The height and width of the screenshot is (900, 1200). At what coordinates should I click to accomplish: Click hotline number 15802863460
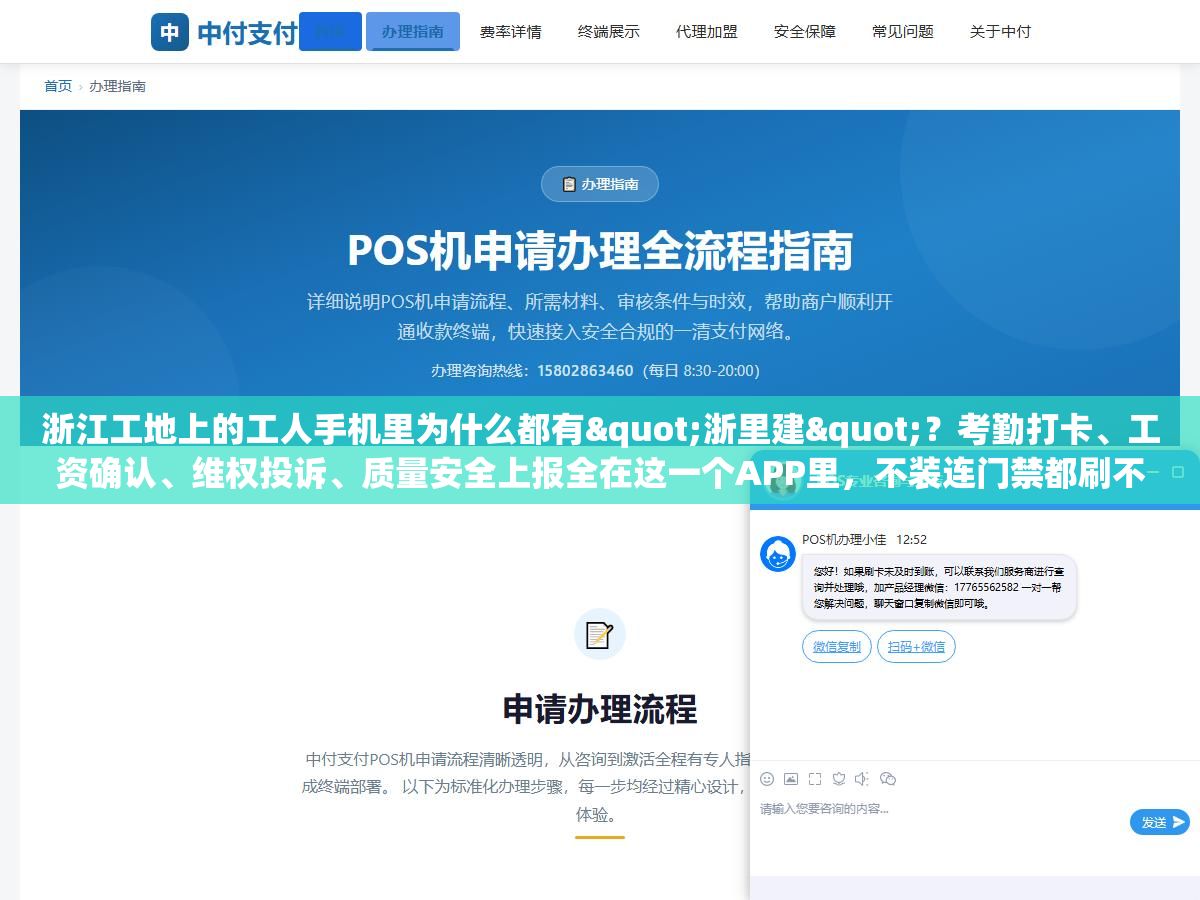pos(585,370)
